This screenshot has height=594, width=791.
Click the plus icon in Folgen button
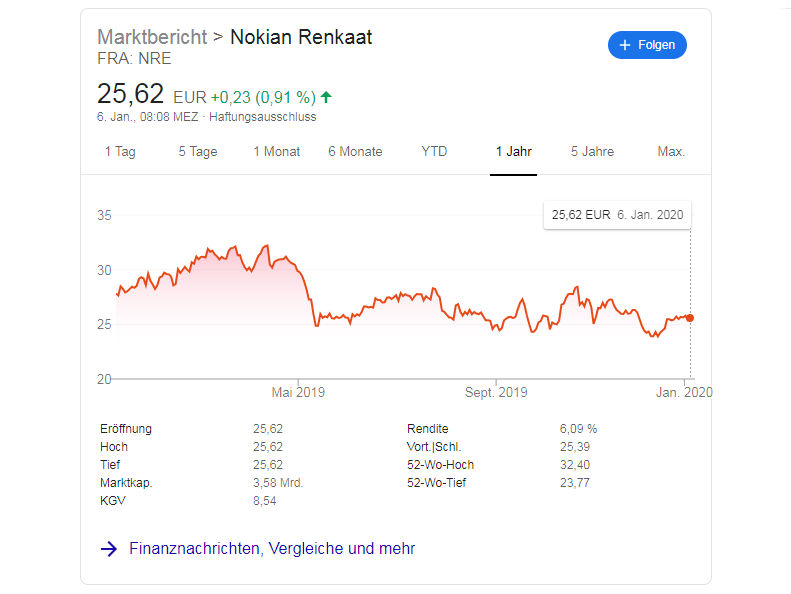(x=625, y=45)
